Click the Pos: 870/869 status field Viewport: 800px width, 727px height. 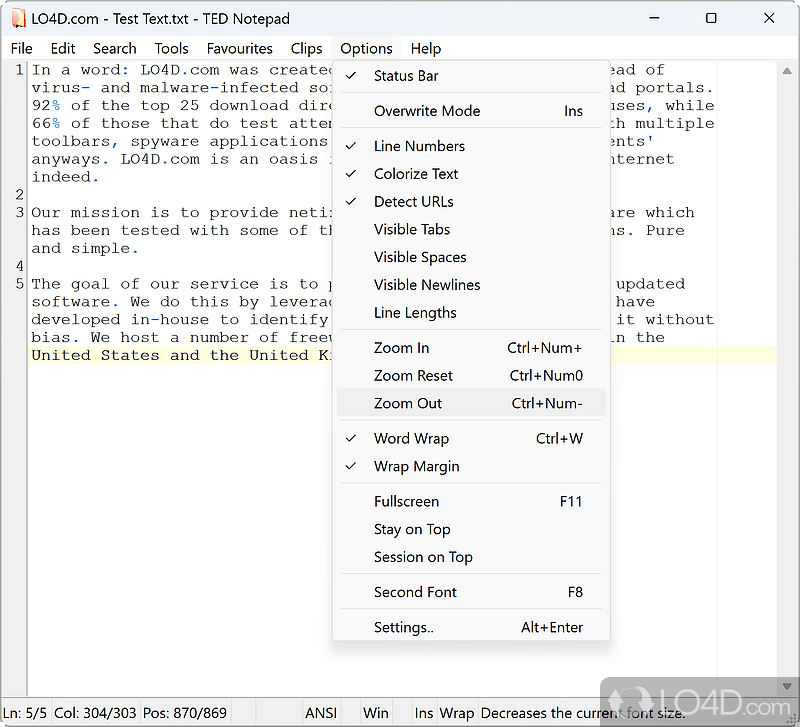(185, 713)
